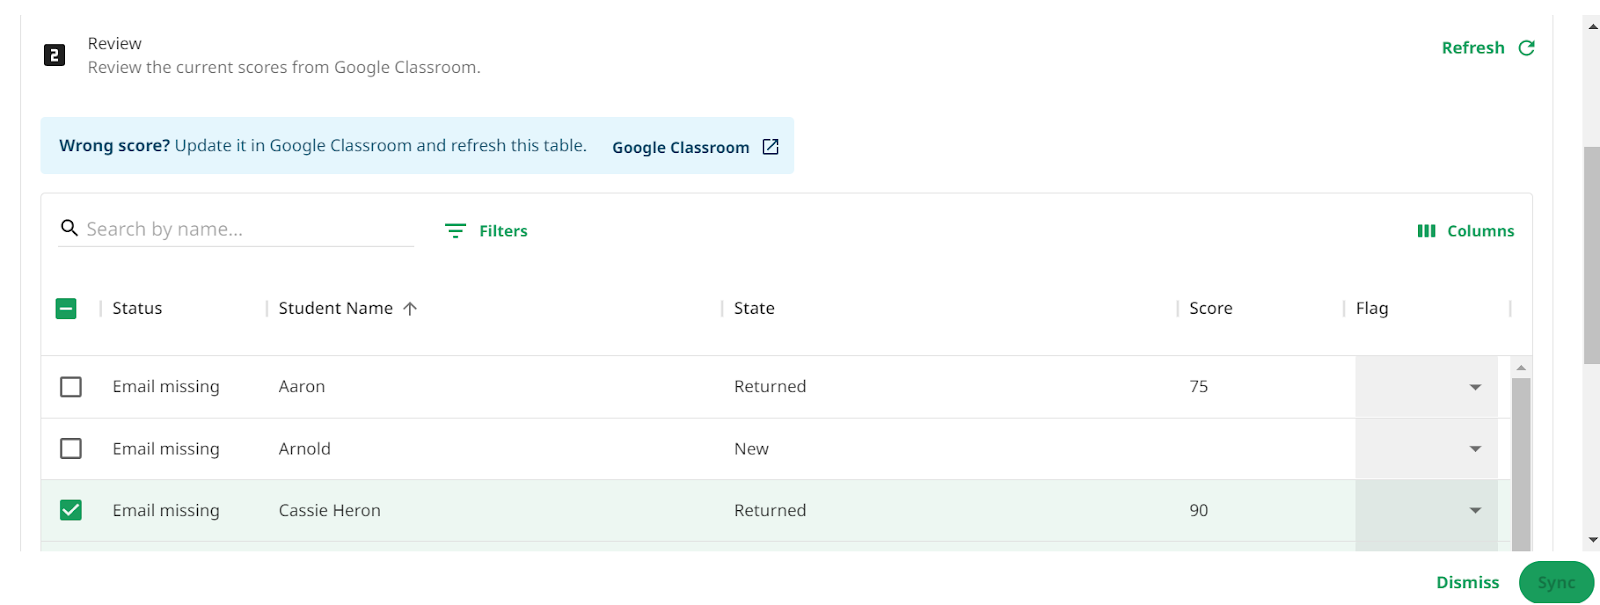Click the step 2 Review badge icon
The width and height of the screenshot is (1600, 605).
coord(55,55)
